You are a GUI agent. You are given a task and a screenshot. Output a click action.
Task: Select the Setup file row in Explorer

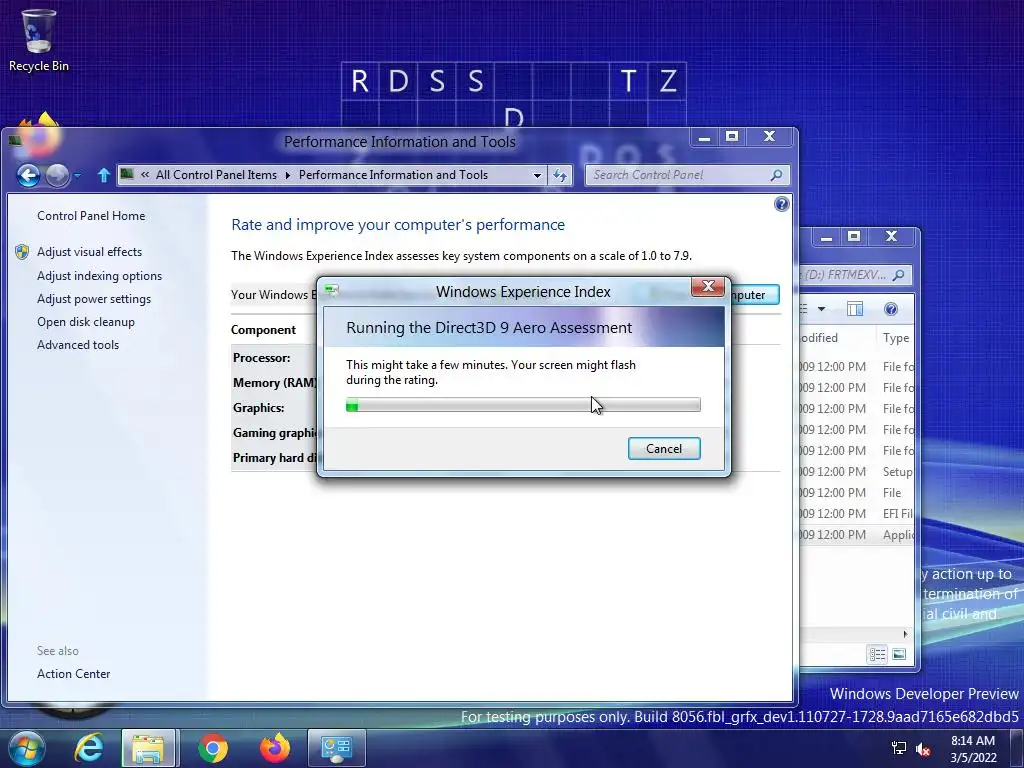(x=857, y=472)
